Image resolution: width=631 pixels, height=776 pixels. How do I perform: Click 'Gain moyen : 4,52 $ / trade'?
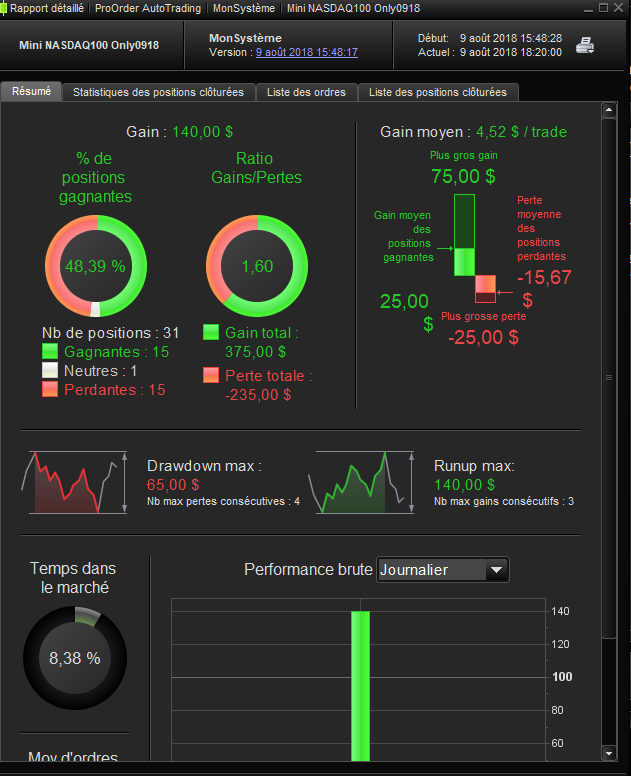coord(474,132)
